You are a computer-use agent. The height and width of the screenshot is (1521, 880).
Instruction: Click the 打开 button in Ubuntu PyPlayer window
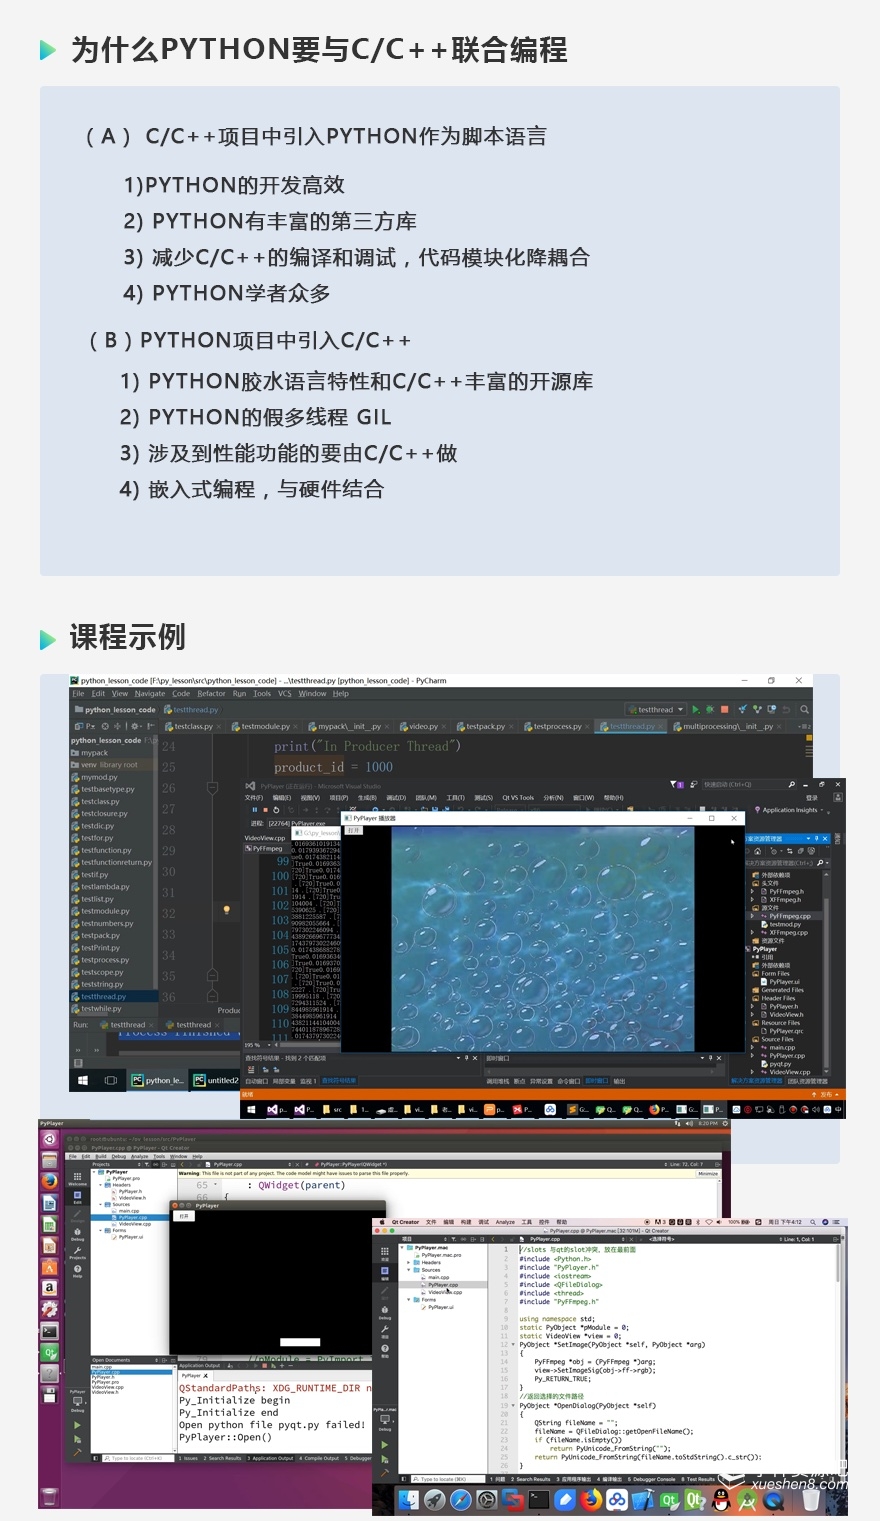184,1216
